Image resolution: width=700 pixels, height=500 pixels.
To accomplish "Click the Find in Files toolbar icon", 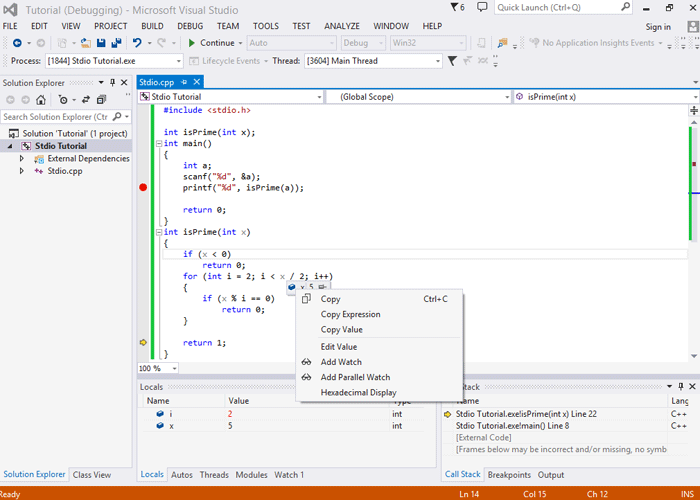I will point(502,43).
